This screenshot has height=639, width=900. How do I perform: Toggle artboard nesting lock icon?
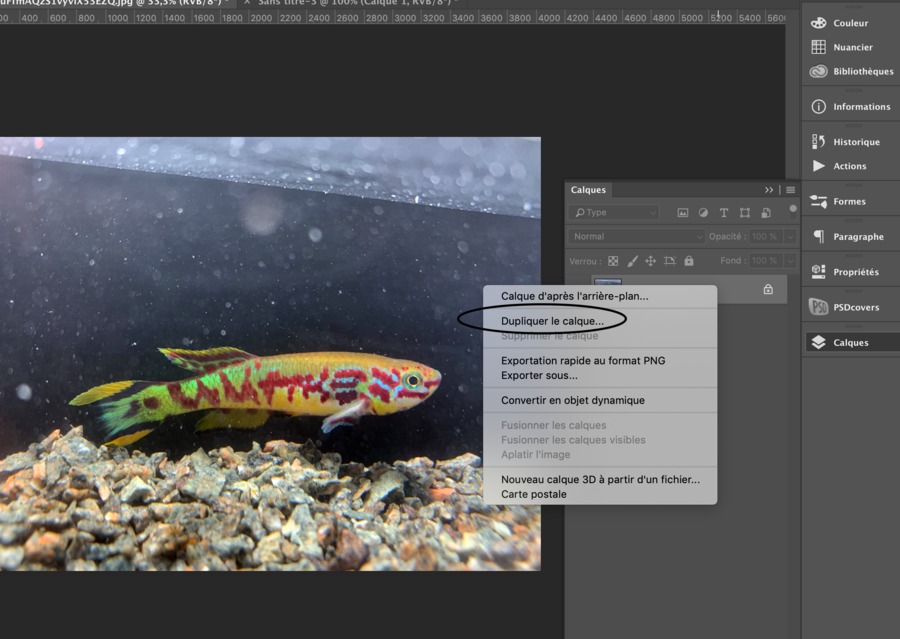pos(670,261)
